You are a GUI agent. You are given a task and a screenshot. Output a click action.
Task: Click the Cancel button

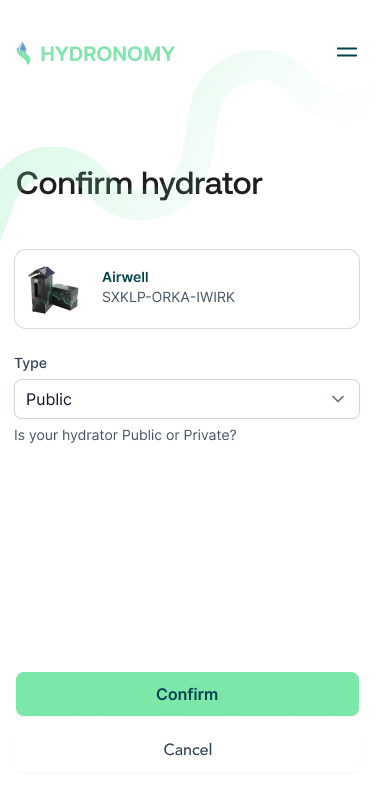(x=188, y=749)
